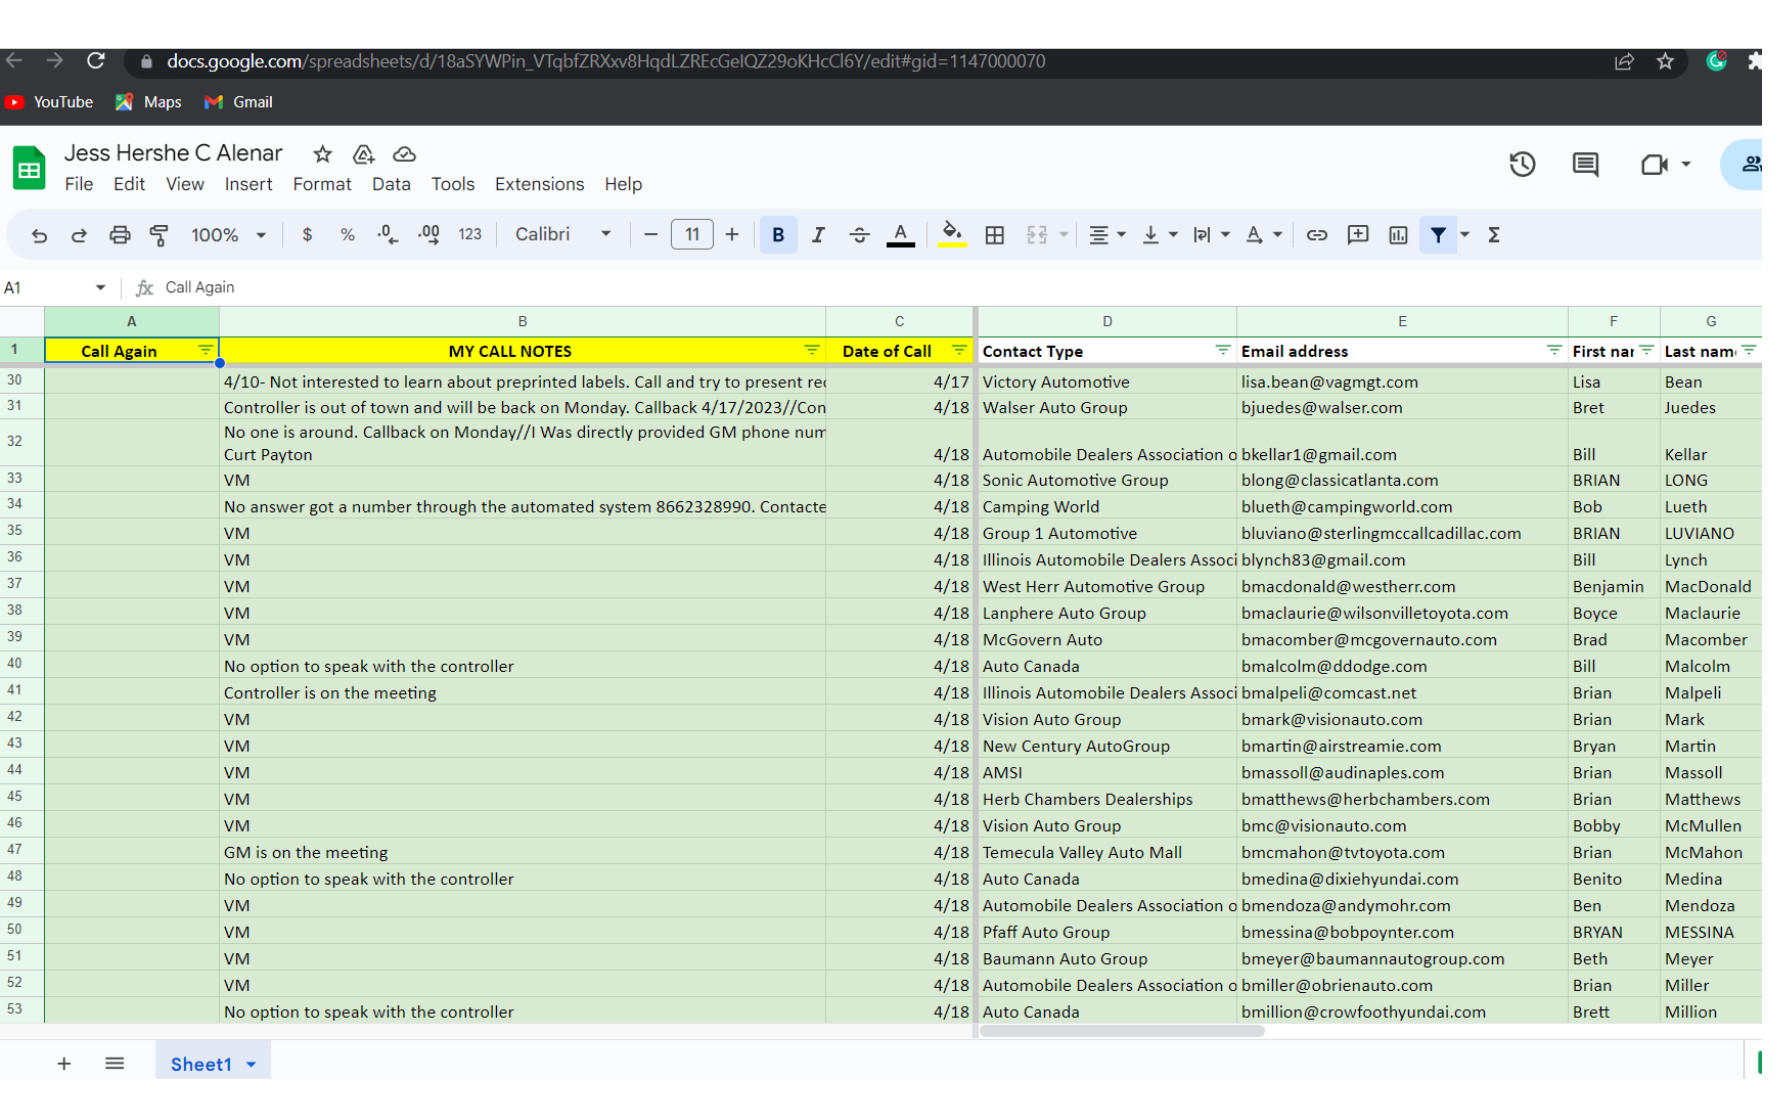Open the Extensions menu
The width and height of the screenshot is (1791, 1097).
(539, 184)
